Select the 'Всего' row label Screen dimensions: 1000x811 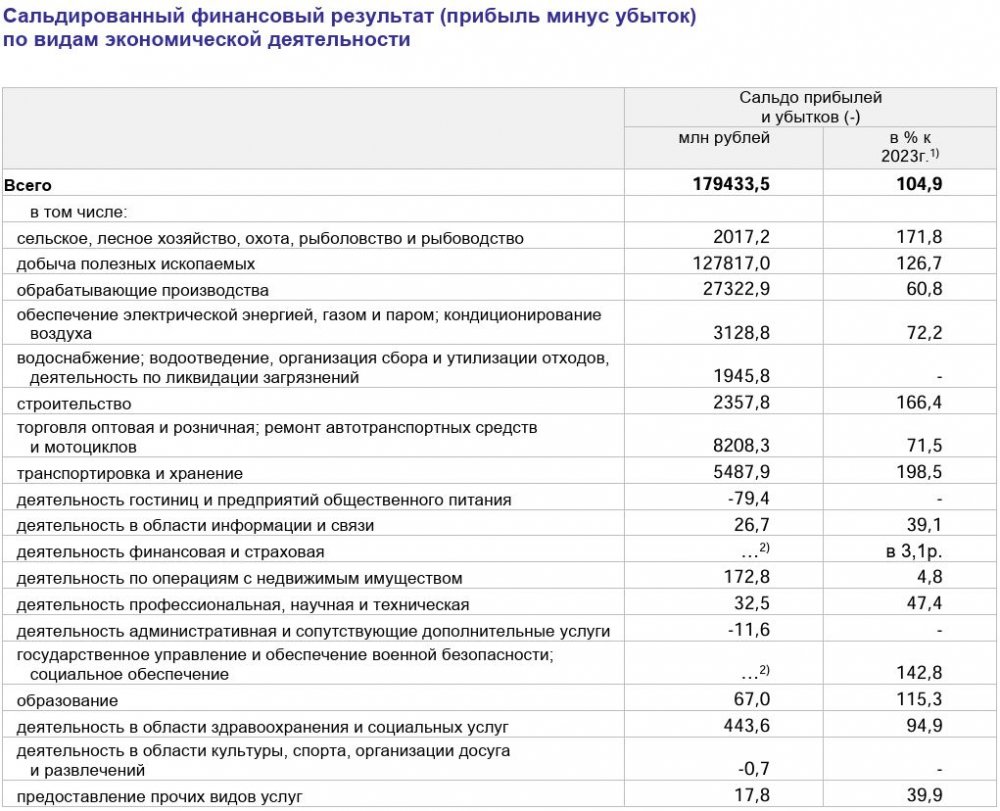point(28,185)
